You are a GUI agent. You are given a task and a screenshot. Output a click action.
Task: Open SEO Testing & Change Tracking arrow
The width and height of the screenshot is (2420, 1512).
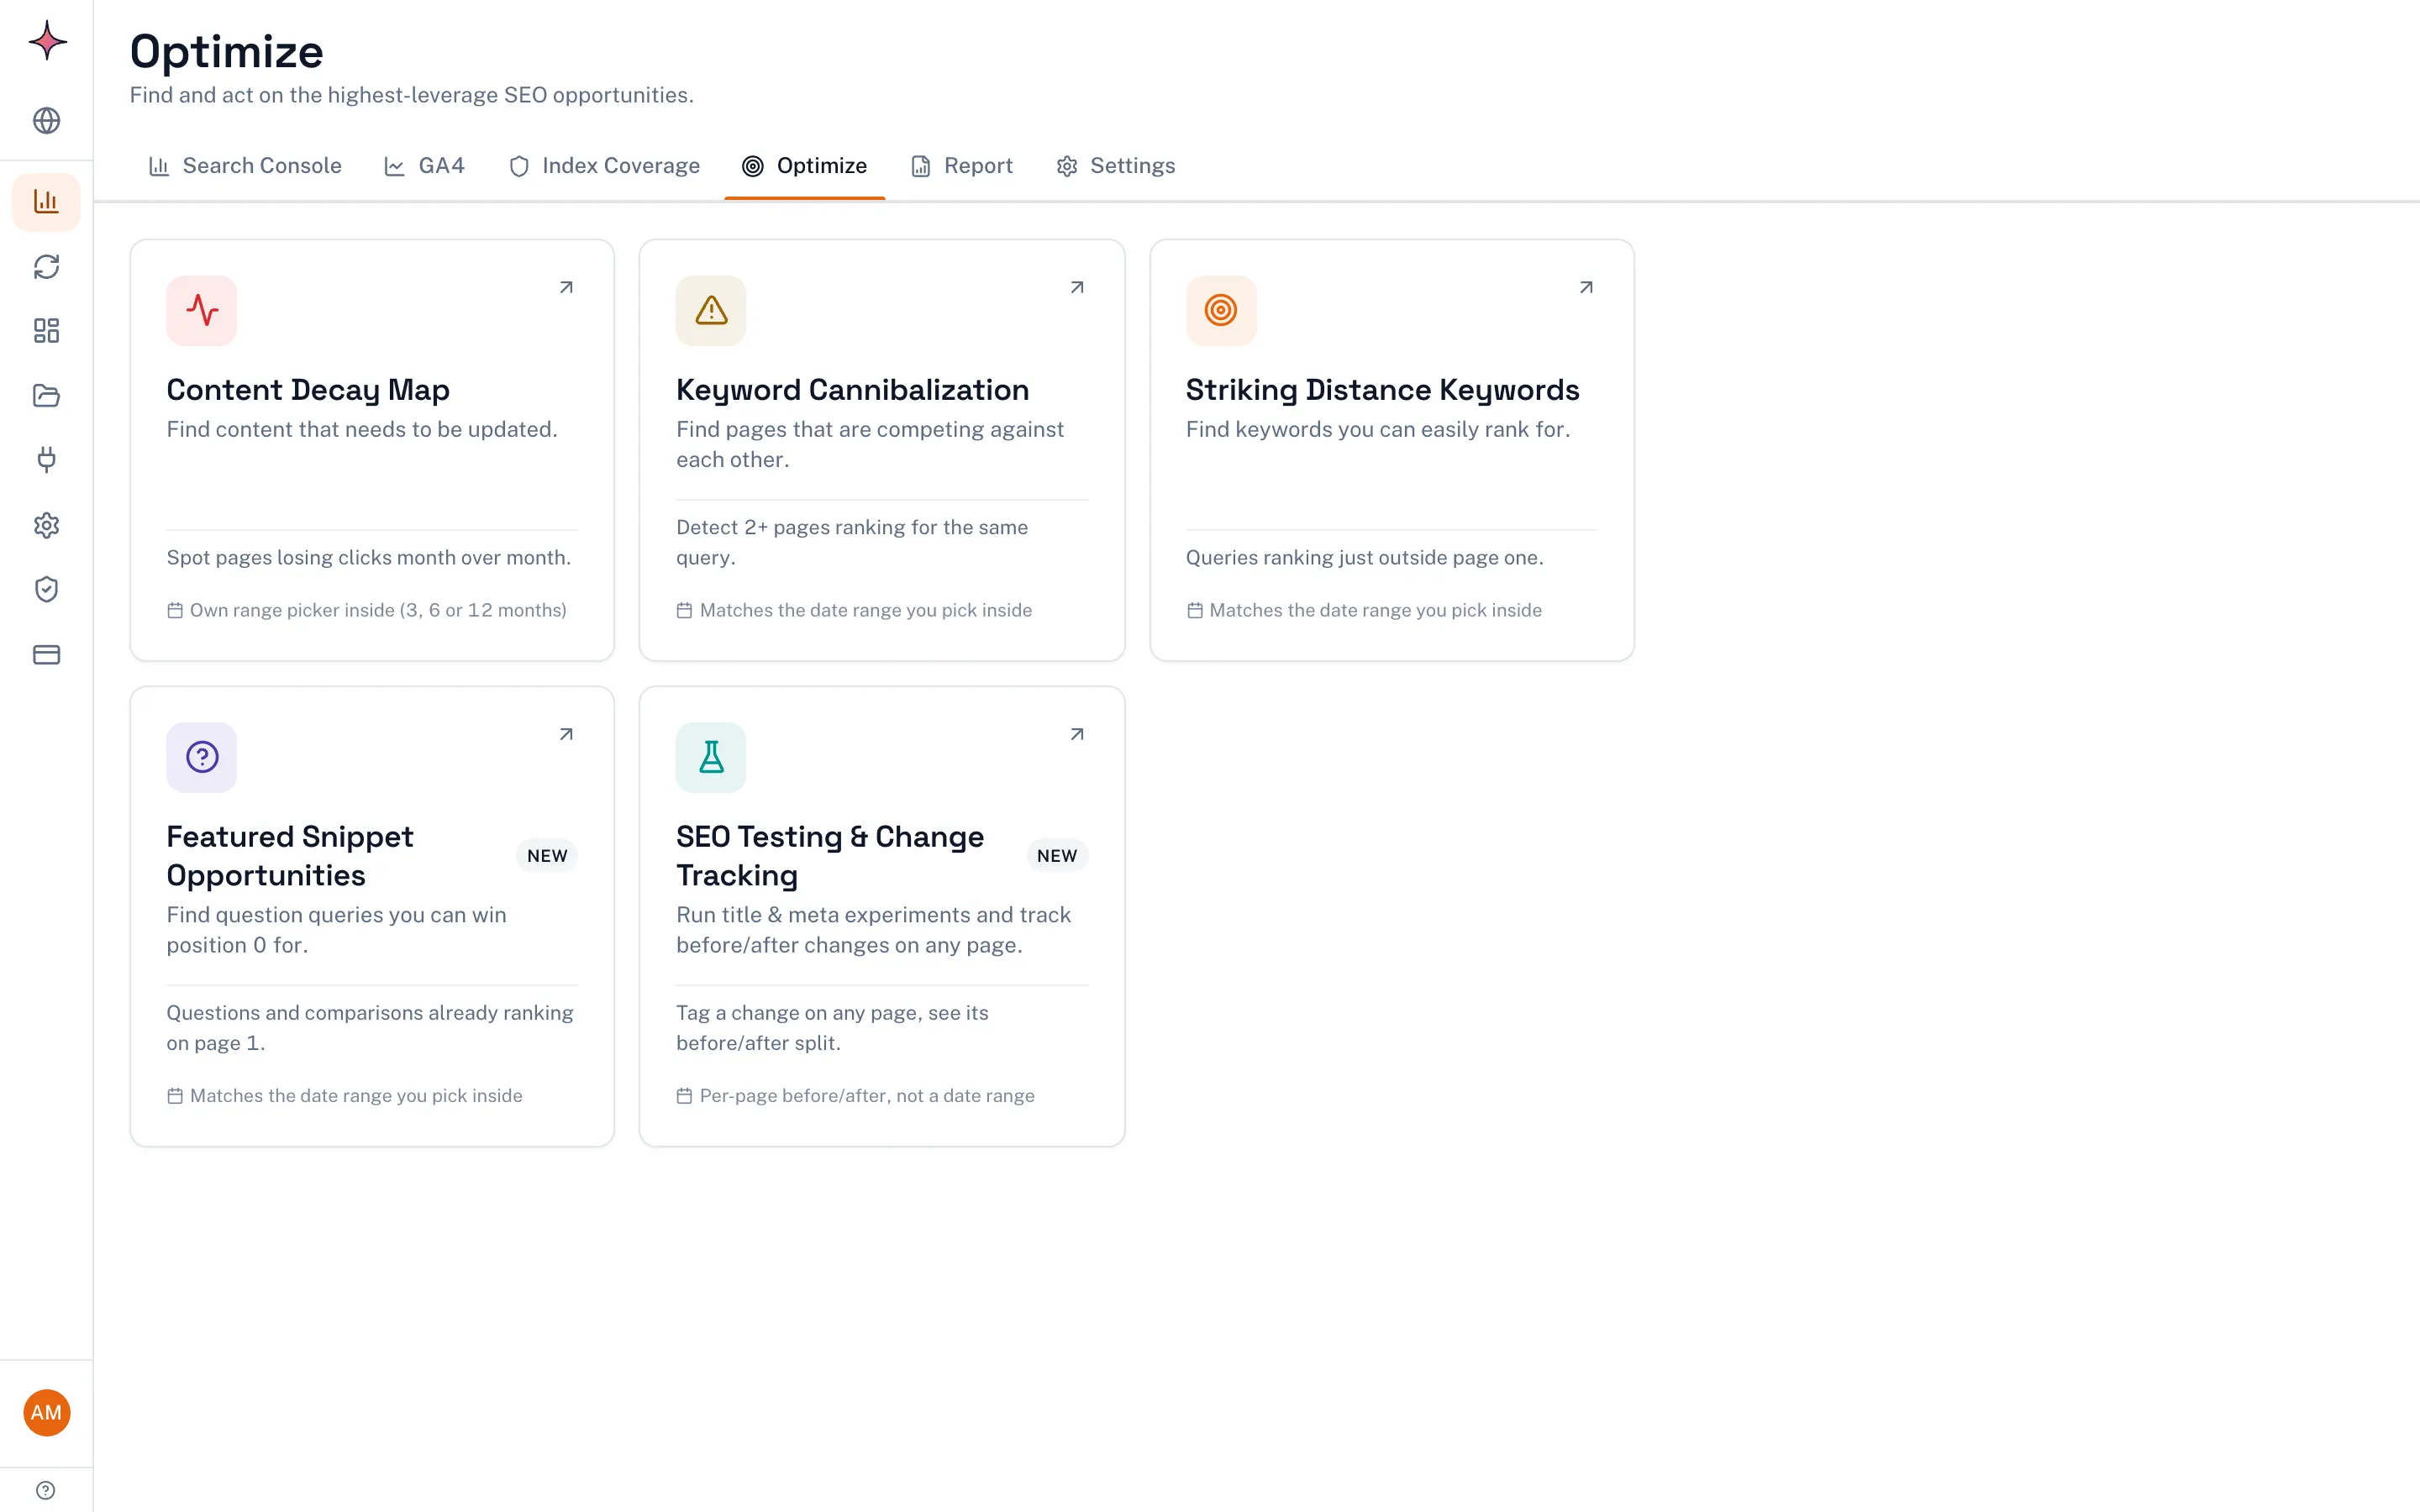click(1077, 735)
